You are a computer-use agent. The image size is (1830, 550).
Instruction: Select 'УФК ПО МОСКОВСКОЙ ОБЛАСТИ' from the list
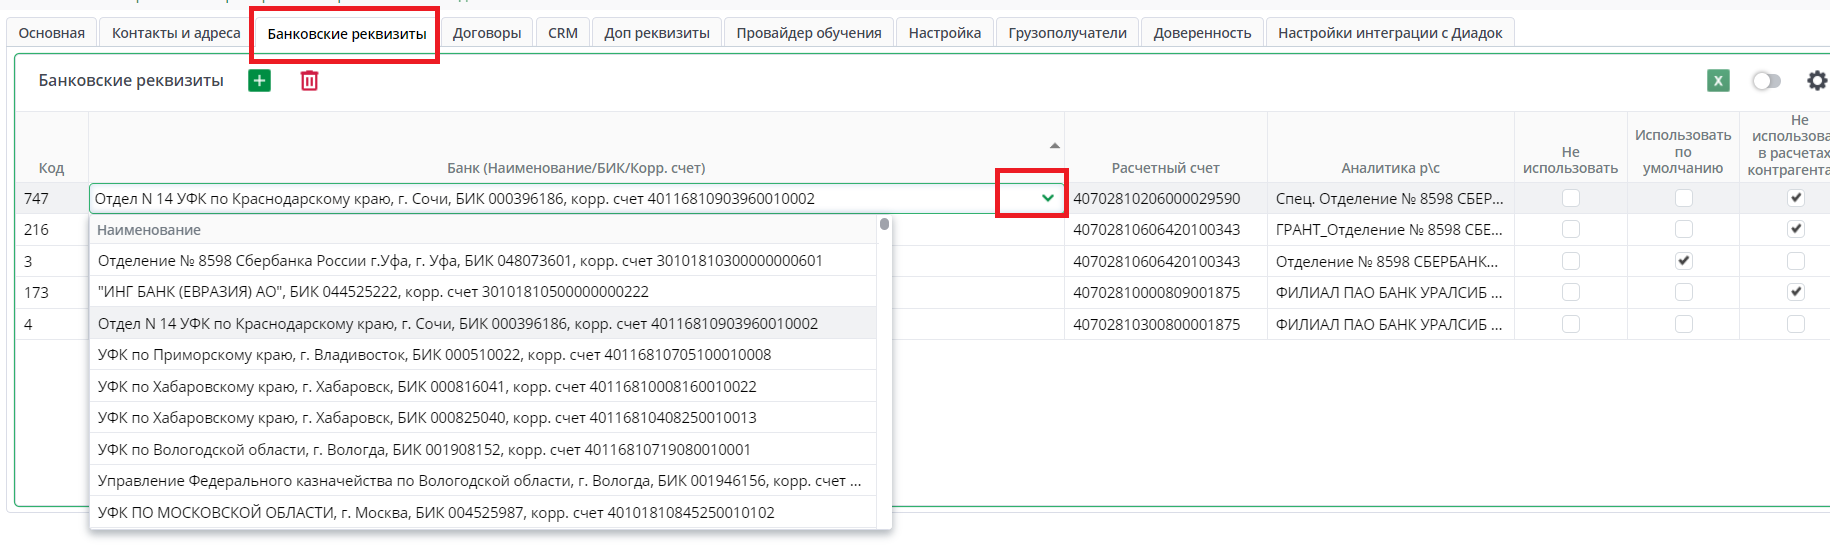coord(436,513)
